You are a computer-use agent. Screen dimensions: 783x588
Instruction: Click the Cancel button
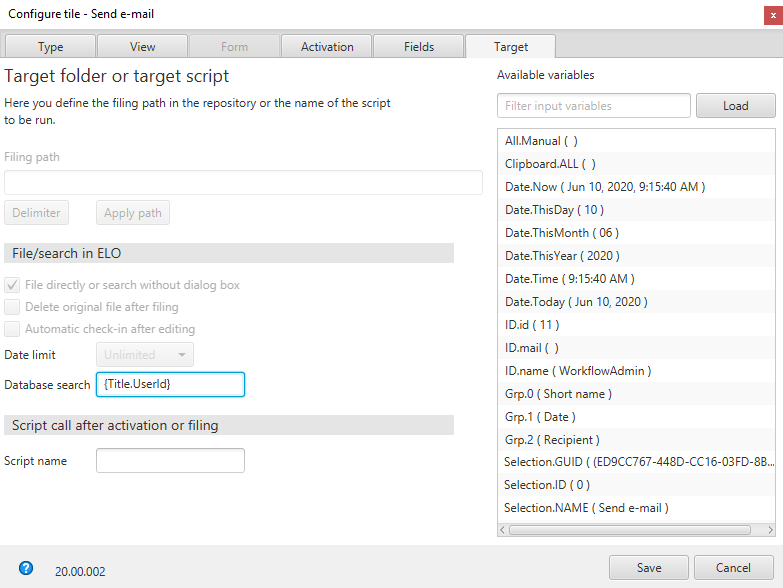pos(733,568)
